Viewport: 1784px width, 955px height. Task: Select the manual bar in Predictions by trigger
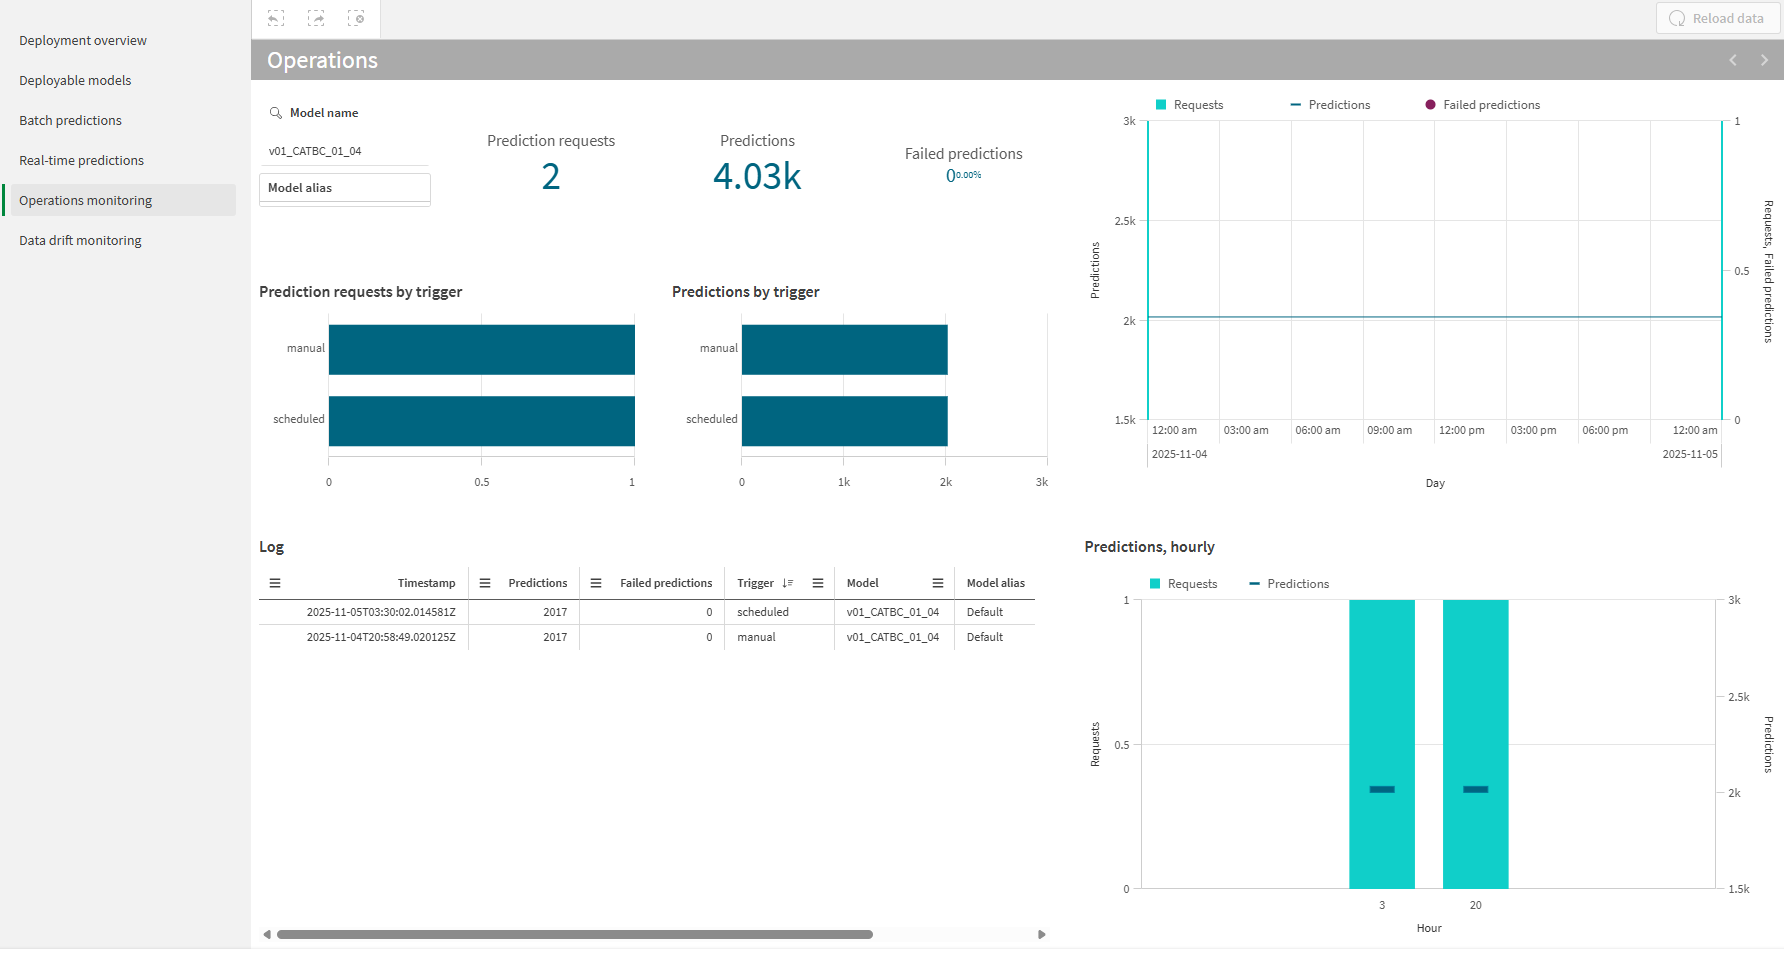point(844,349)
